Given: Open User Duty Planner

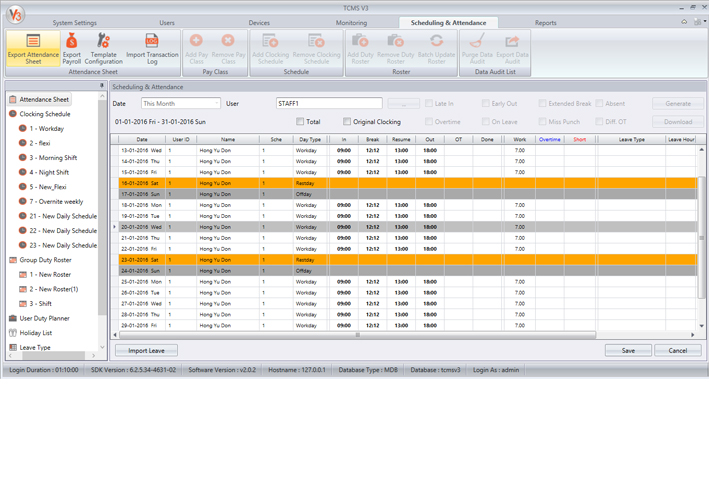Looking at the screenshot, I should 39,318.
